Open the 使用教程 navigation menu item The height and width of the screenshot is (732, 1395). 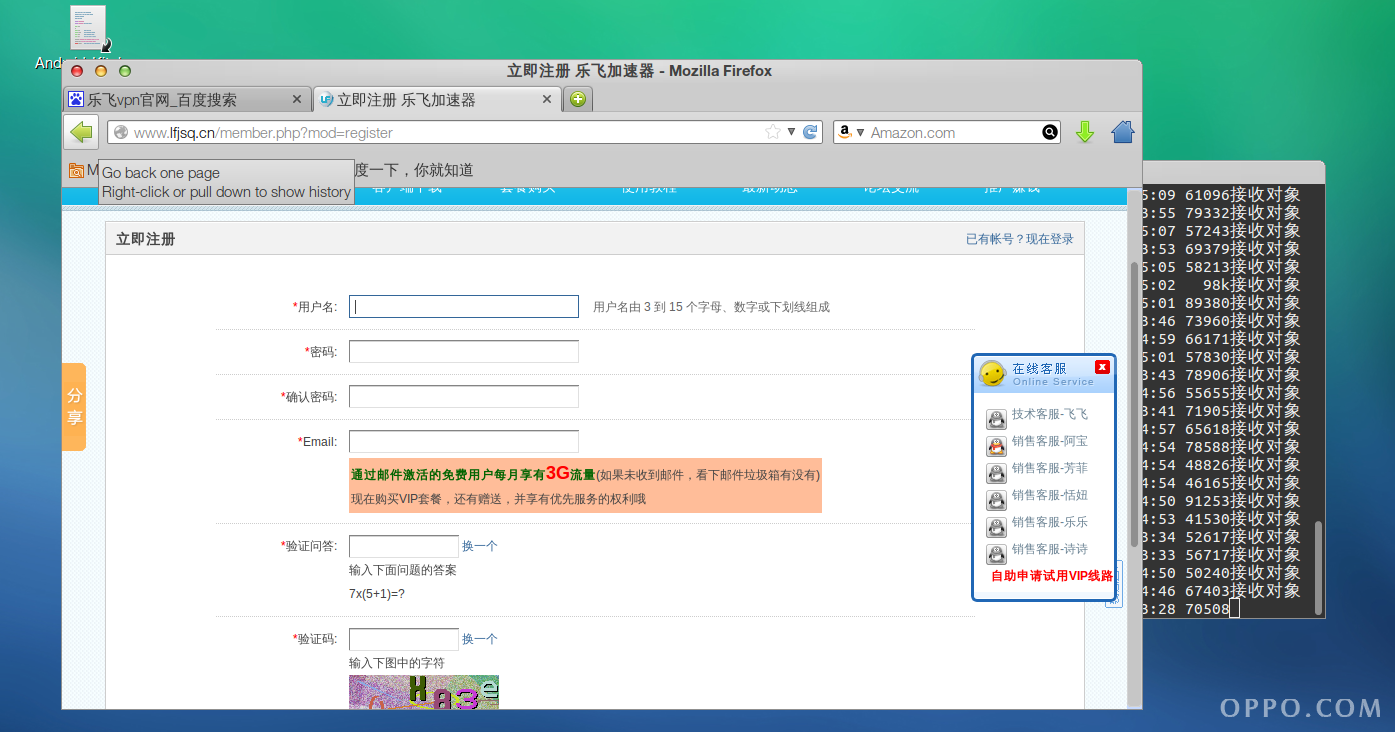[648, 187]
